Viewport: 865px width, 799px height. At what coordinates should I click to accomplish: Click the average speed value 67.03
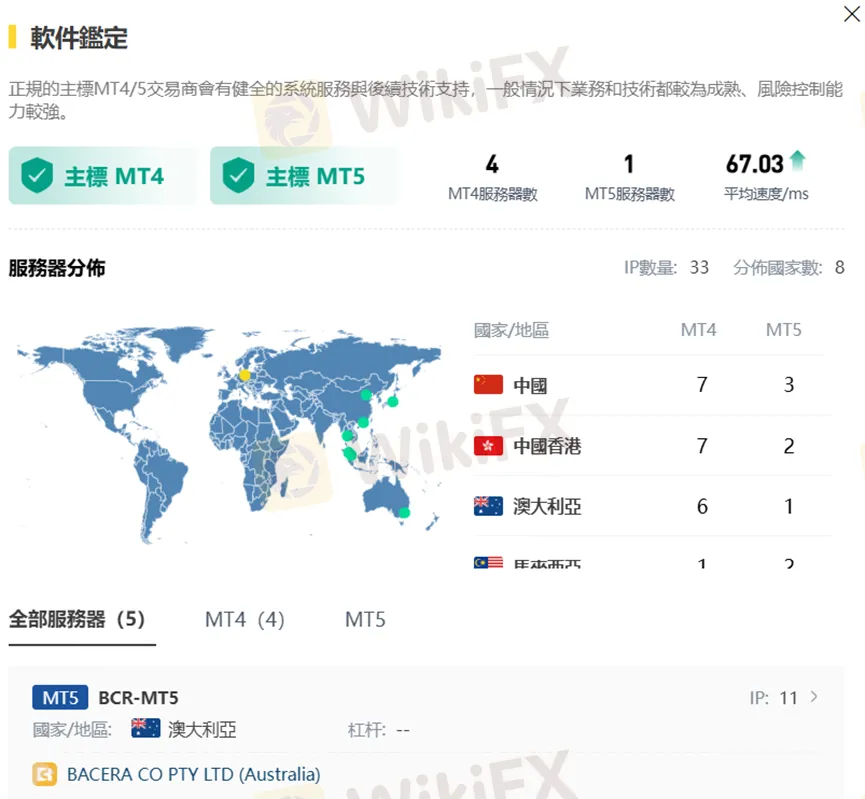coord(755,164)
